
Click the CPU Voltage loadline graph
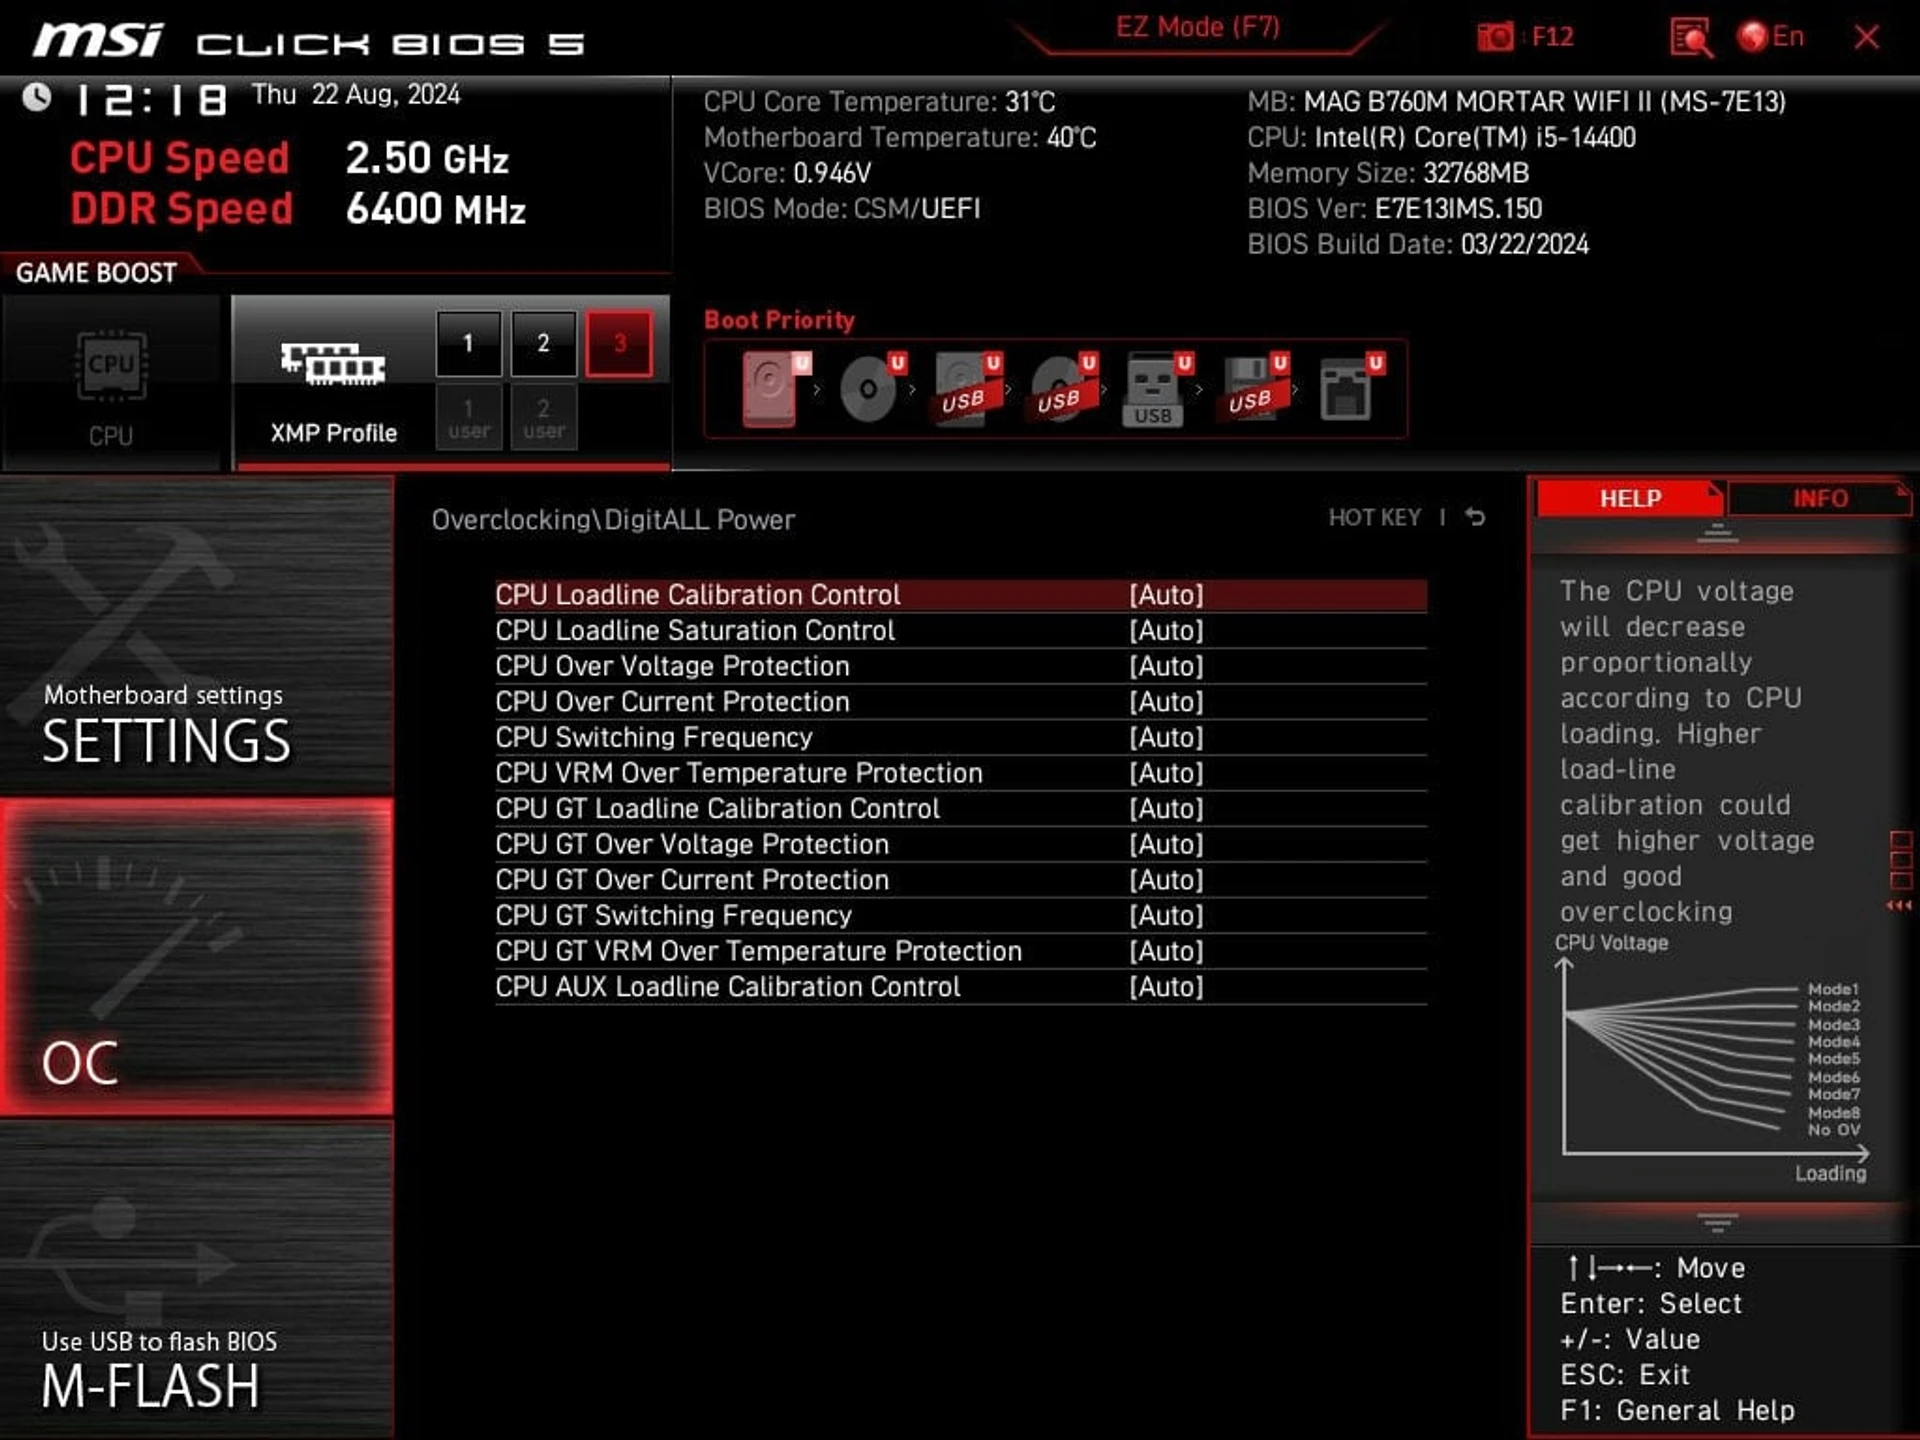[x=1714, y=1062]
